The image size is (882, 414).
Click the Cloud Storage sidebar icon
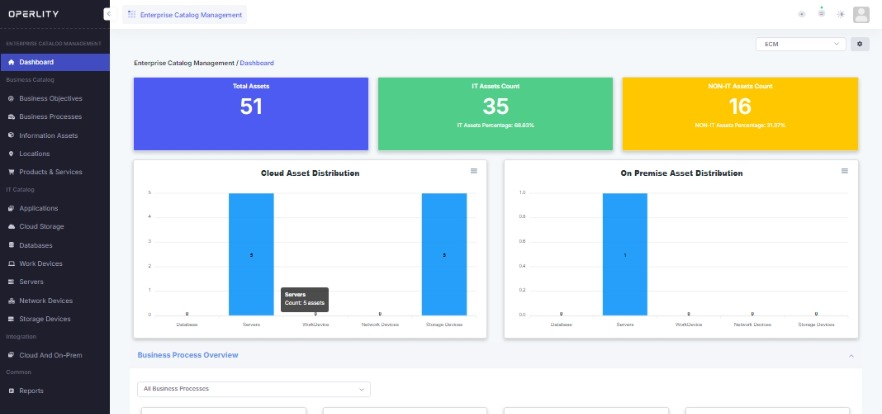click(10, 227)
